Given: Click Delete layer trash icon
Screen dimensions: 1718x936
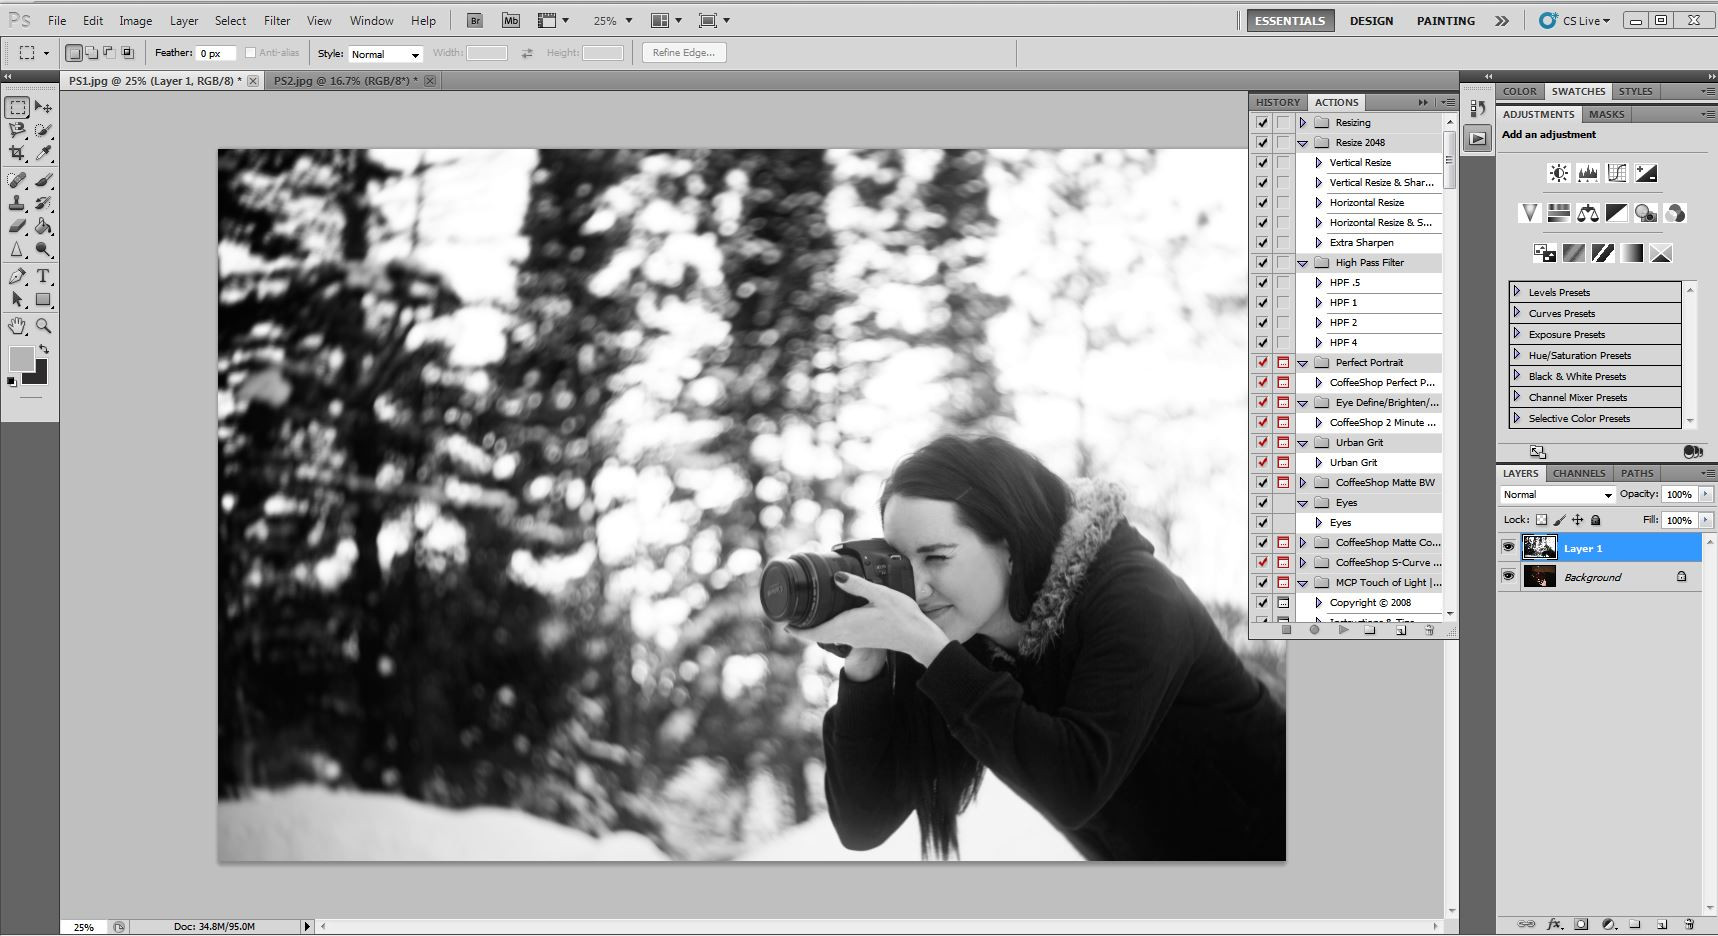Looking at the screenshot, I should tap(1689, 924).
